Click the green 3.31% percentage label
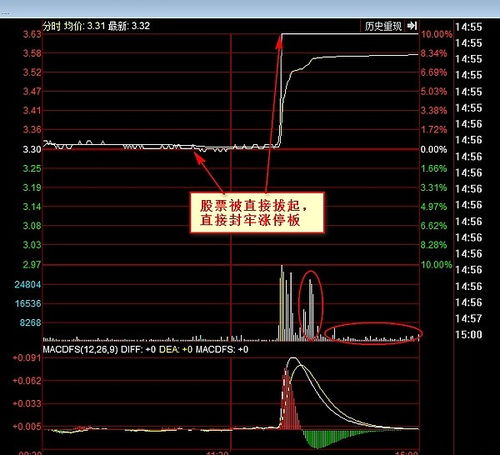 click(434, 188)
